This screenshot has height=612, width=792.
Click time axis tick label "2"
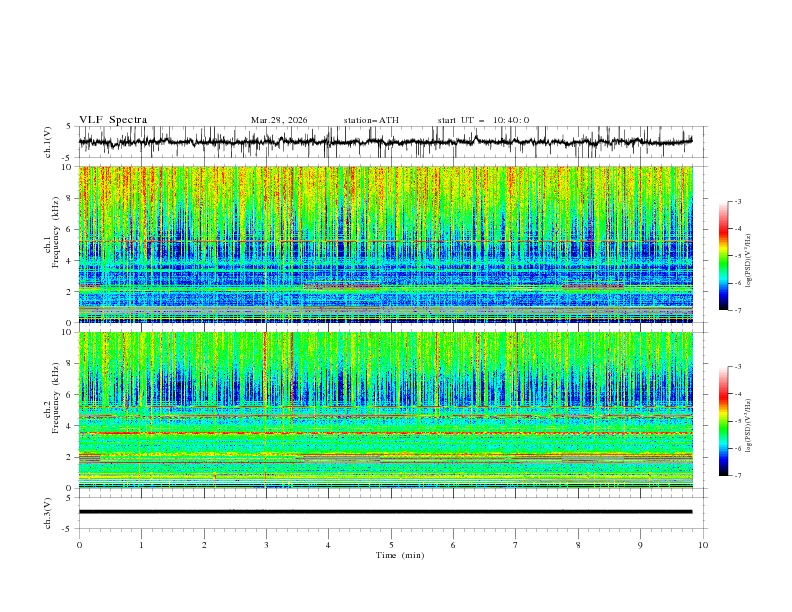(204, 545)
